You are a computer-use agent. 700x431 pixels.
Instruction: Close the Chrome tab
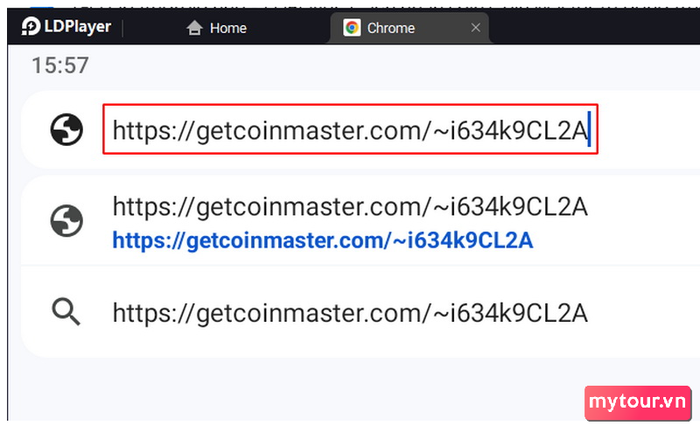tap(476, 28)
